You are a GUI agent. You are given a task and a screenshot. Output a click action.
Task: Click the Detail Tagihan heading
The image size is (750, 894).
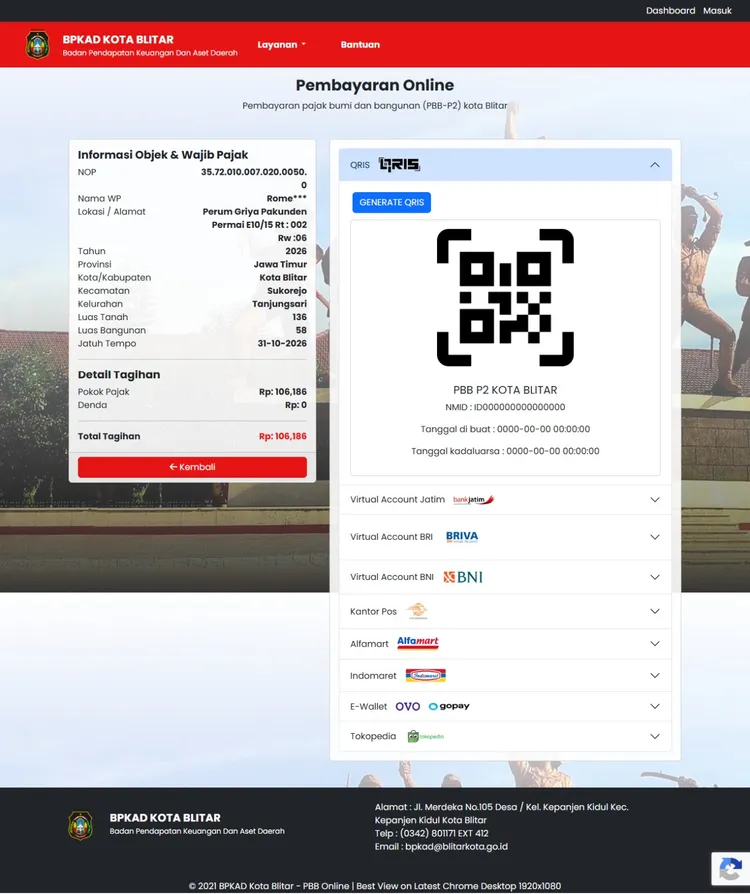coord(119,375)
